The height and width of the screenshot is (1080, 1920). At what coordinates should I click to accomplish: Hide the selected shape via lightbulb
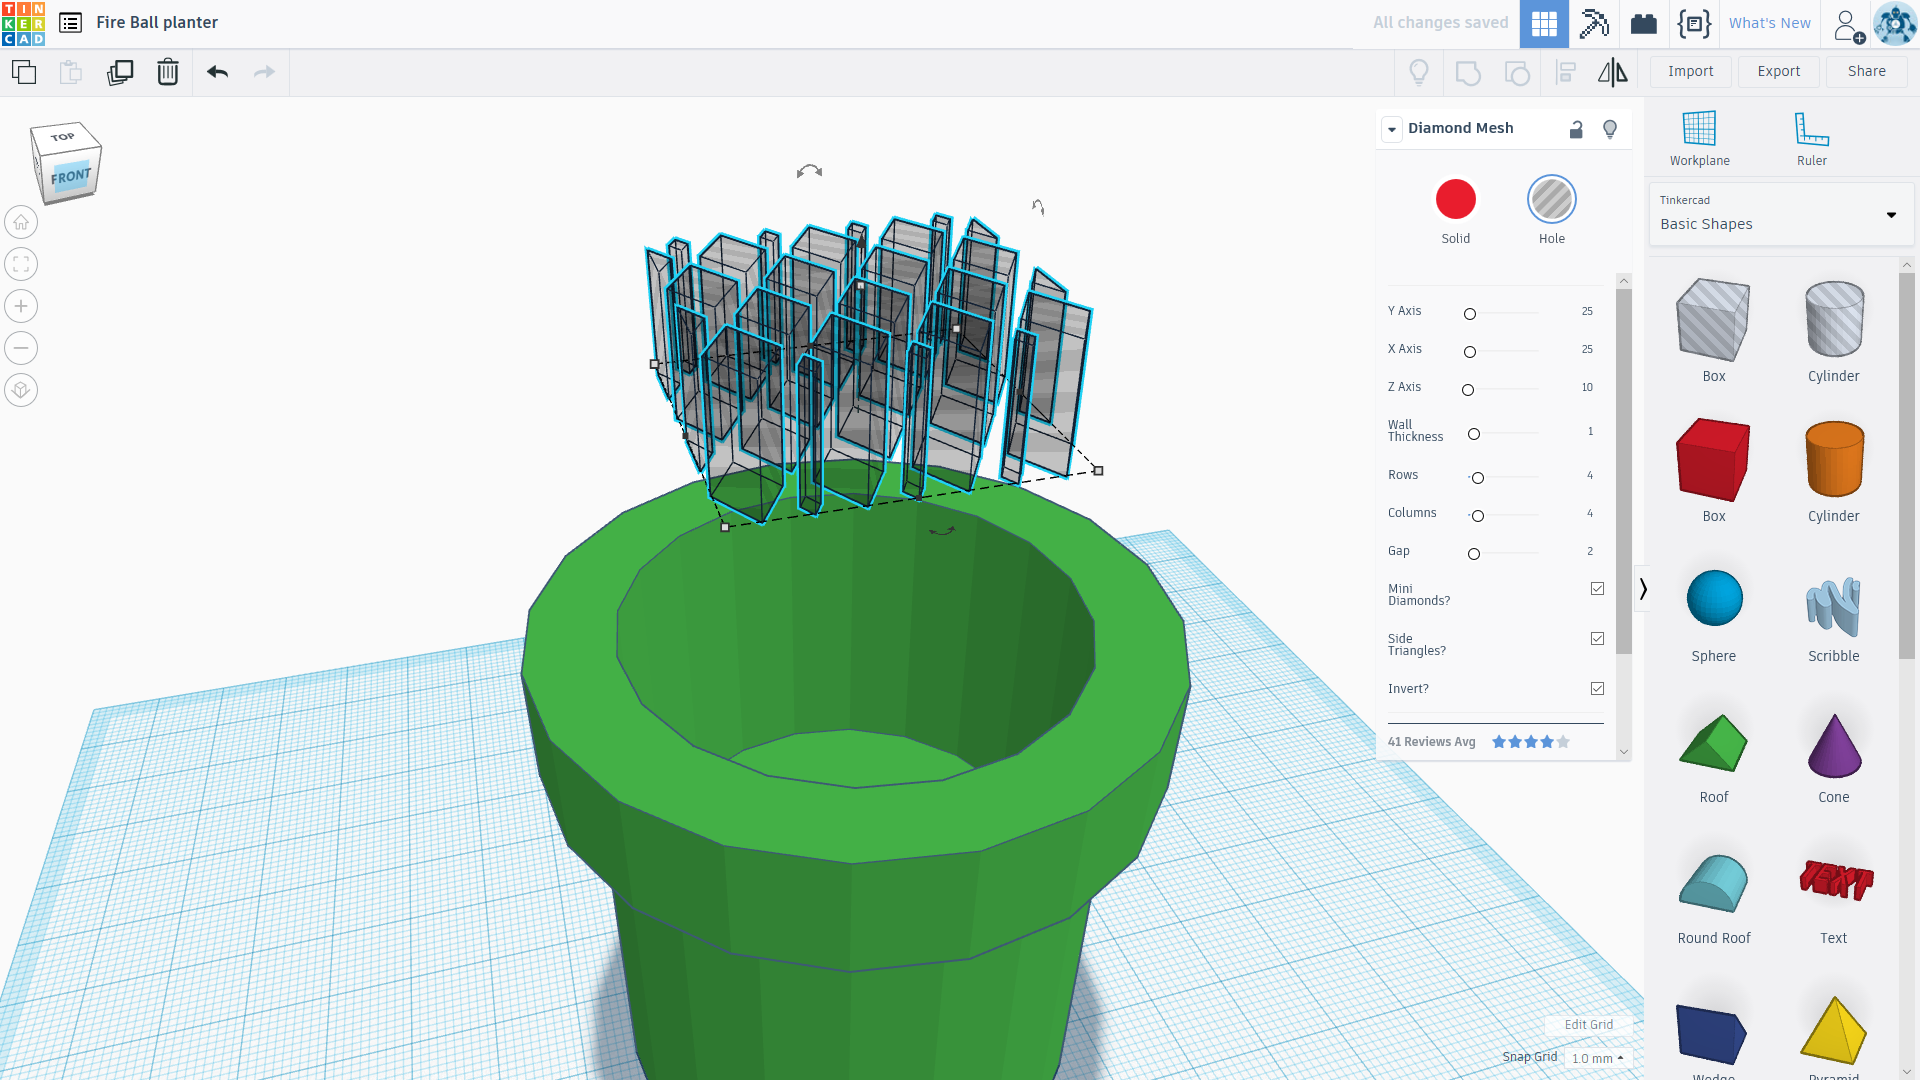pos(1610,129)
